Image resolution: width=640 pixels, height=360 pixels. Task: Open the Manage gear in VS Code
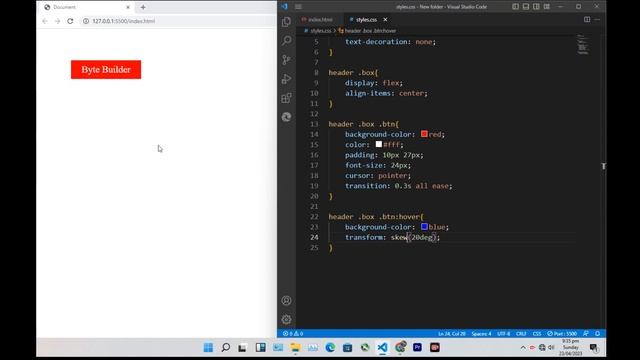coord(287,319)
